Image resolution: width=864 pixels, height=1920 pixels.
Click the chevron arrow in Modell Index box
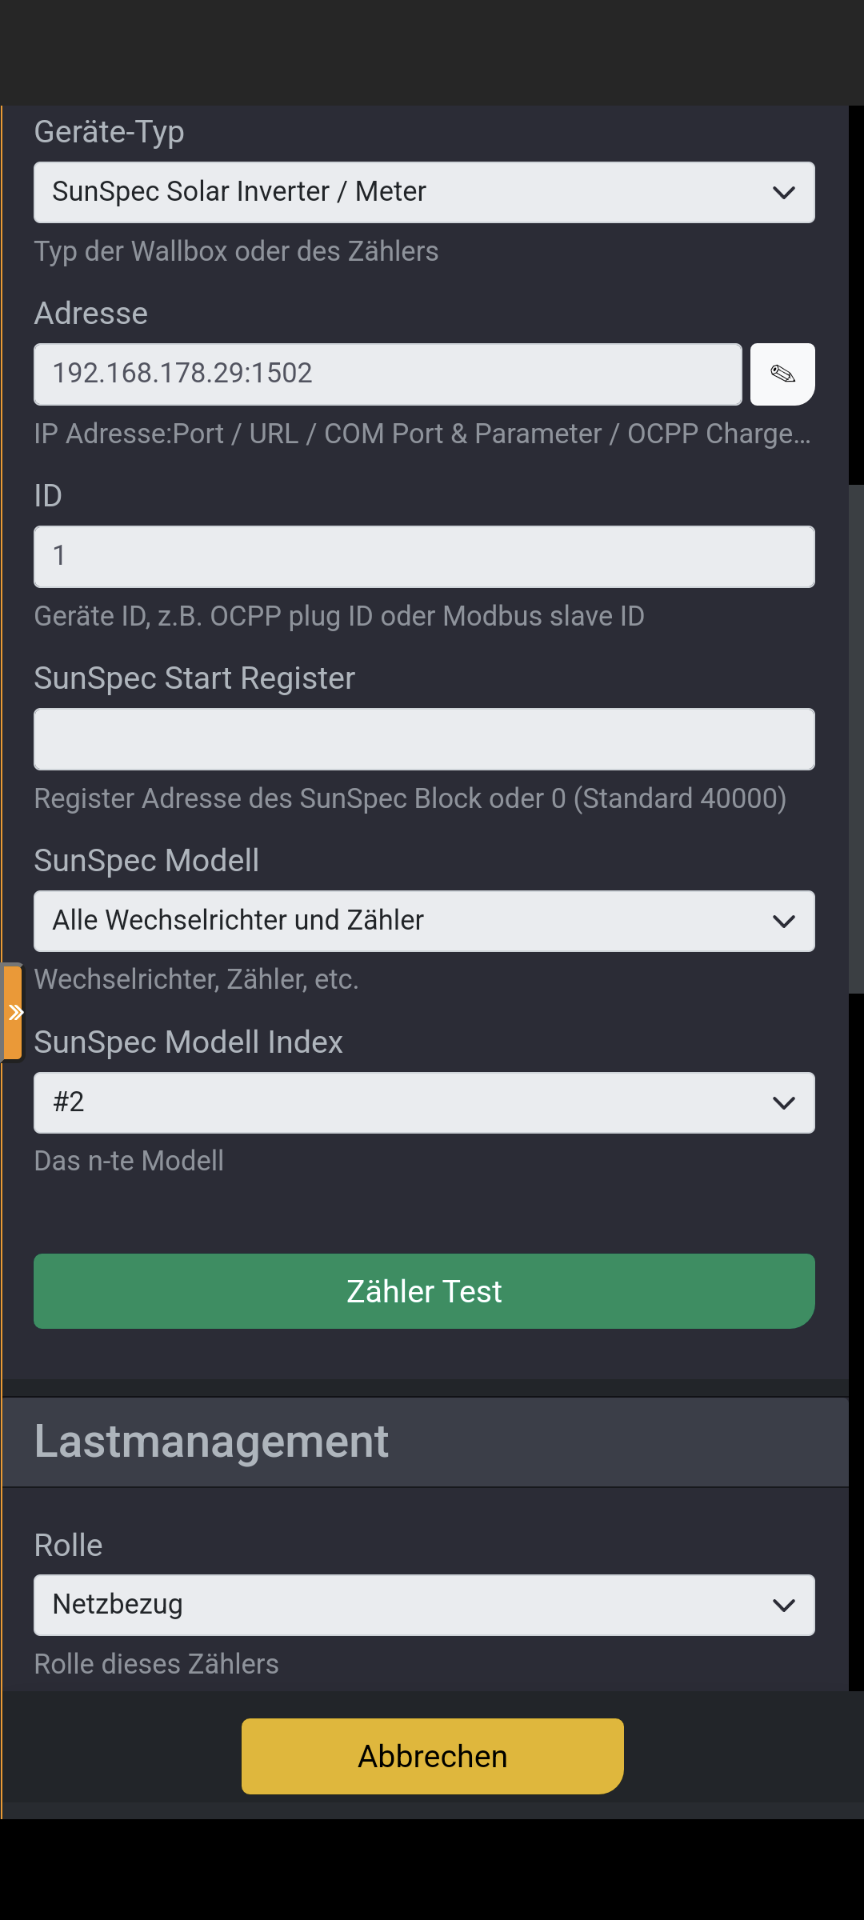pyautogui.click(x=784, y=1103)
